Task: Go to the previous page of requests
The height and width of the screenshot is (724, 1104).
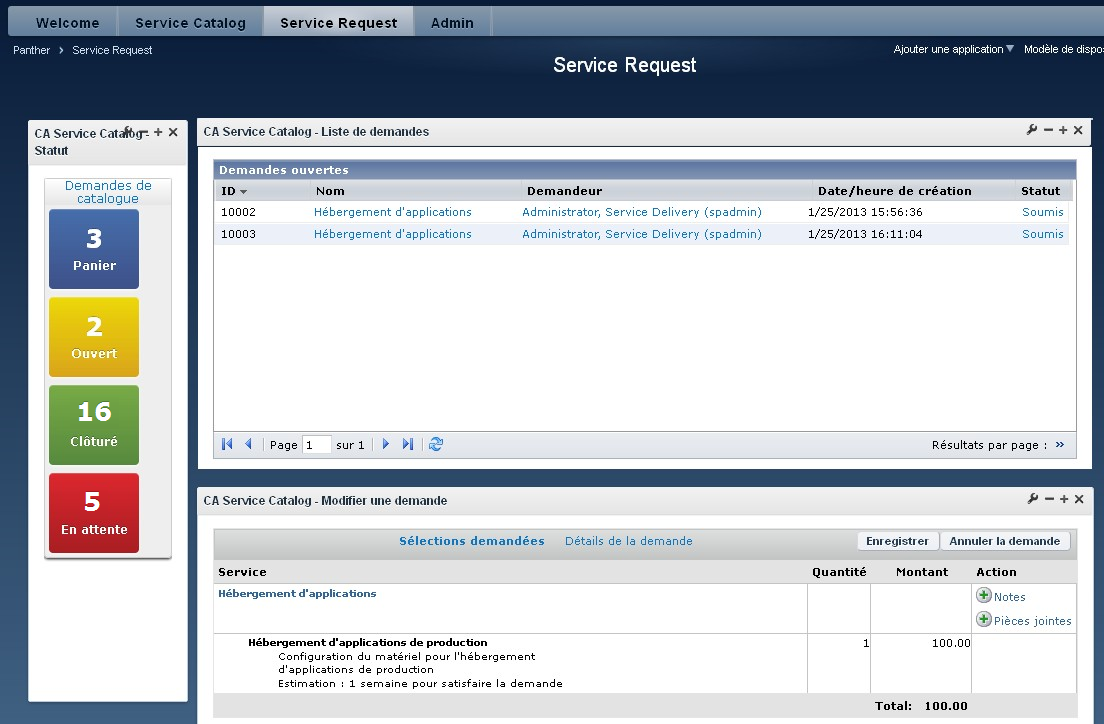Action: (x=248, y=444)
